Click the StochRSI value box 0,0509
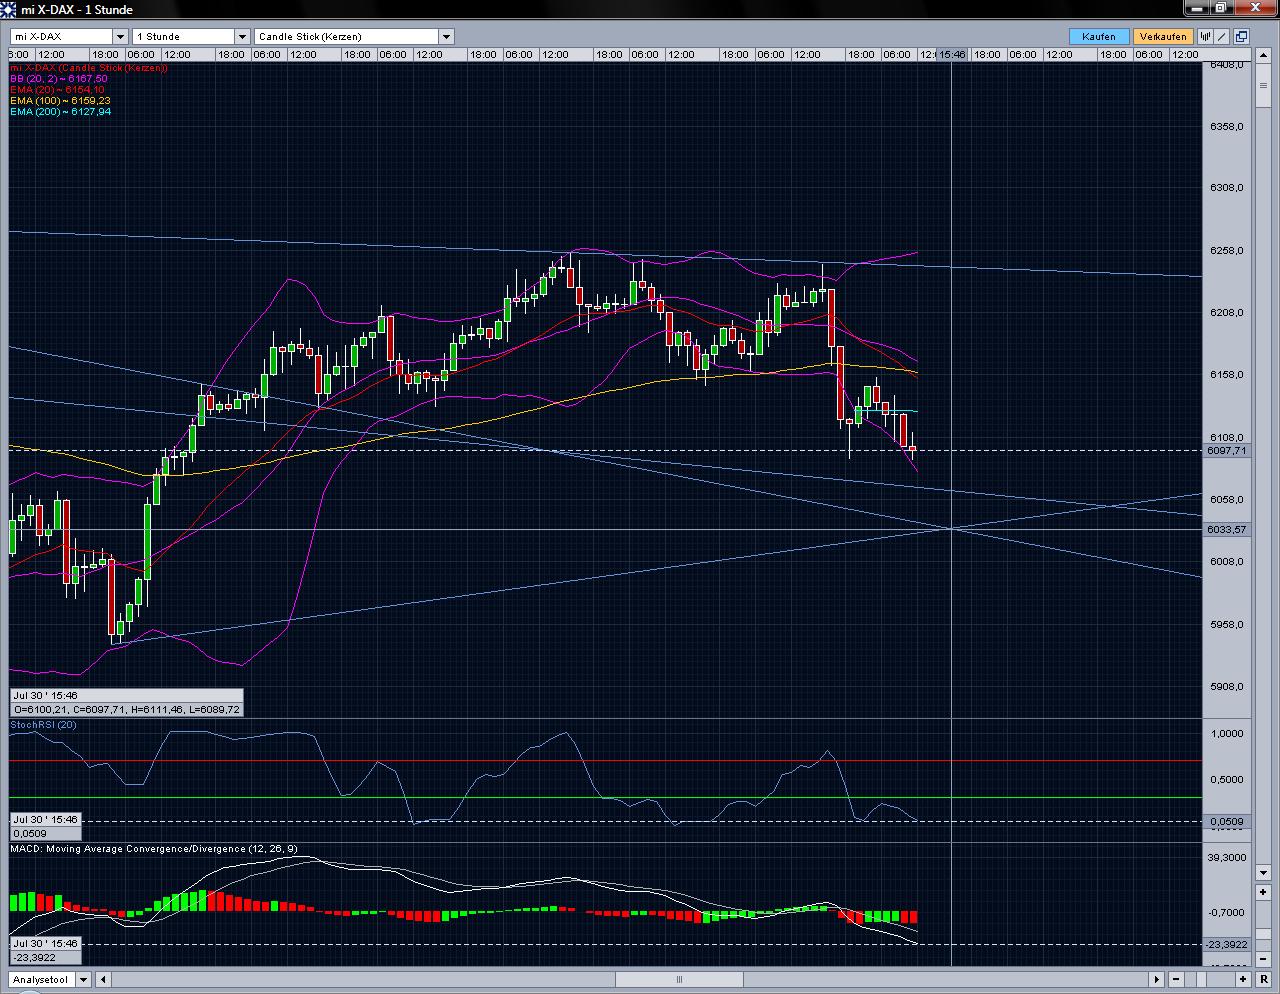The width and height of the screenshot is (1280, 994). (44, 833)
